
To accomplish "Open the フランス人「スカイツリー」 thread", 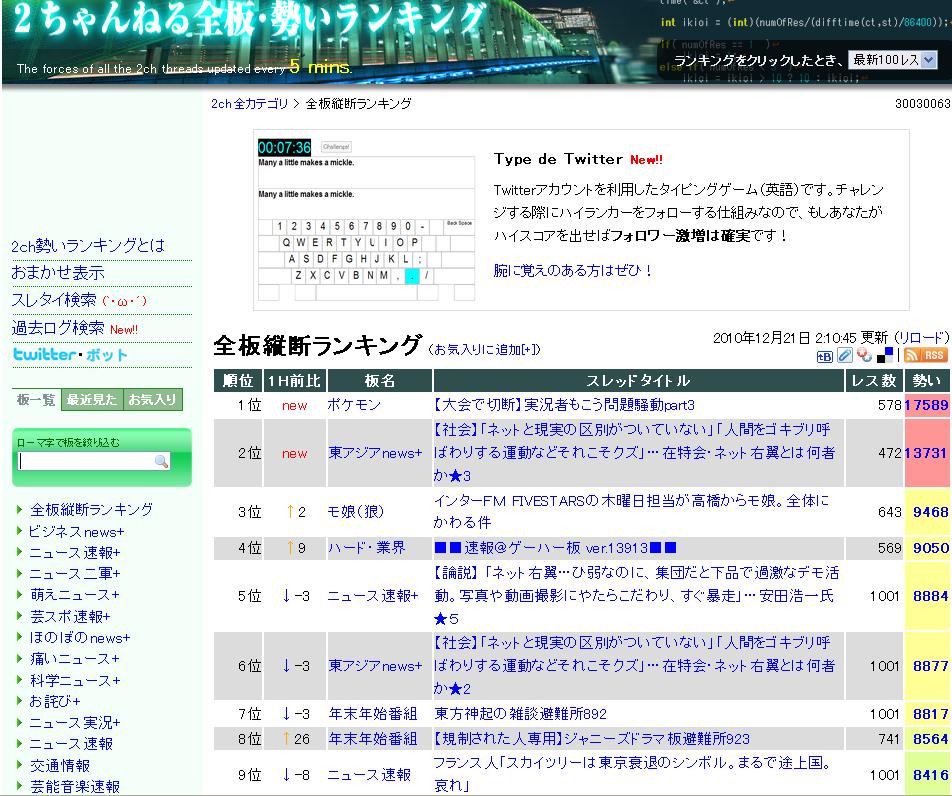I will pyautogui.click(x=633, y=774).
